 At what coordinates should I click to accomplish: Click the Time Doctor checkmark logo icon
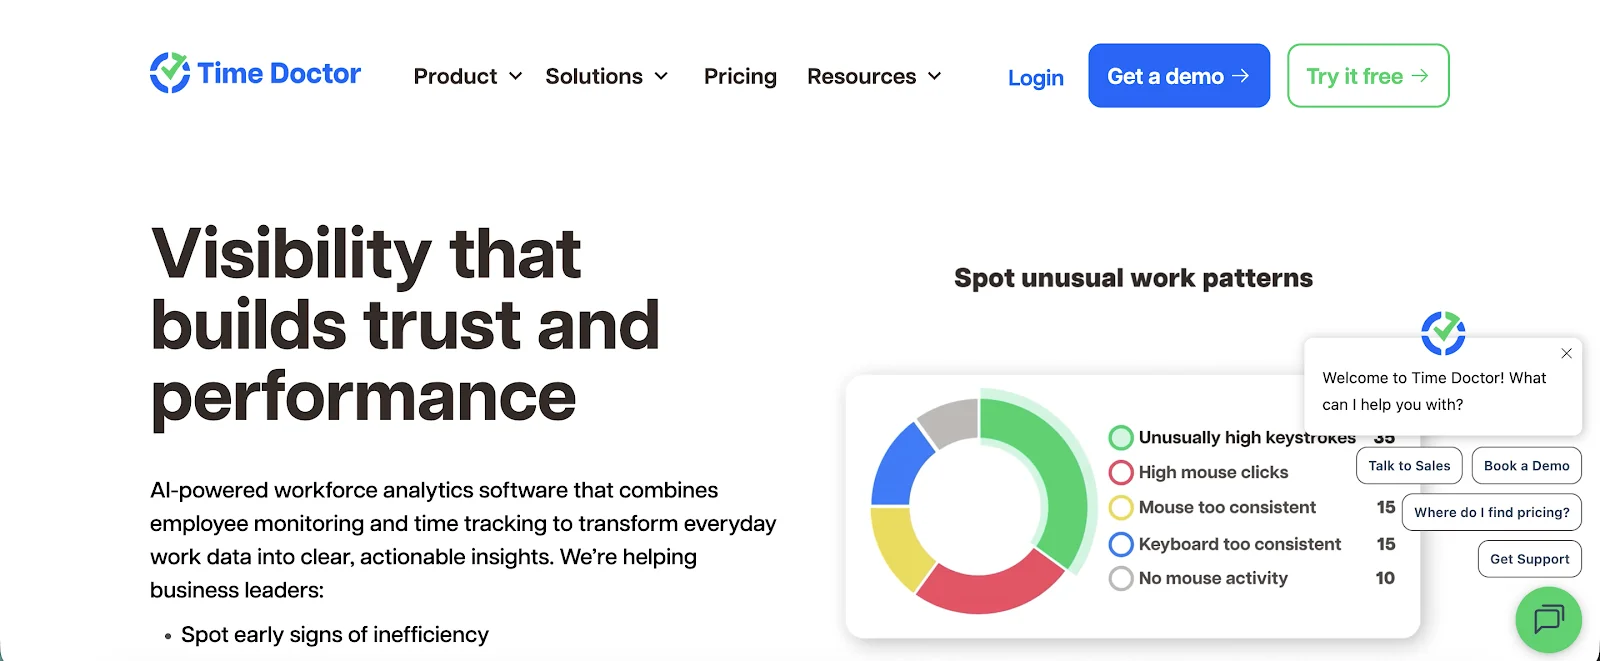tap(170, 73)
